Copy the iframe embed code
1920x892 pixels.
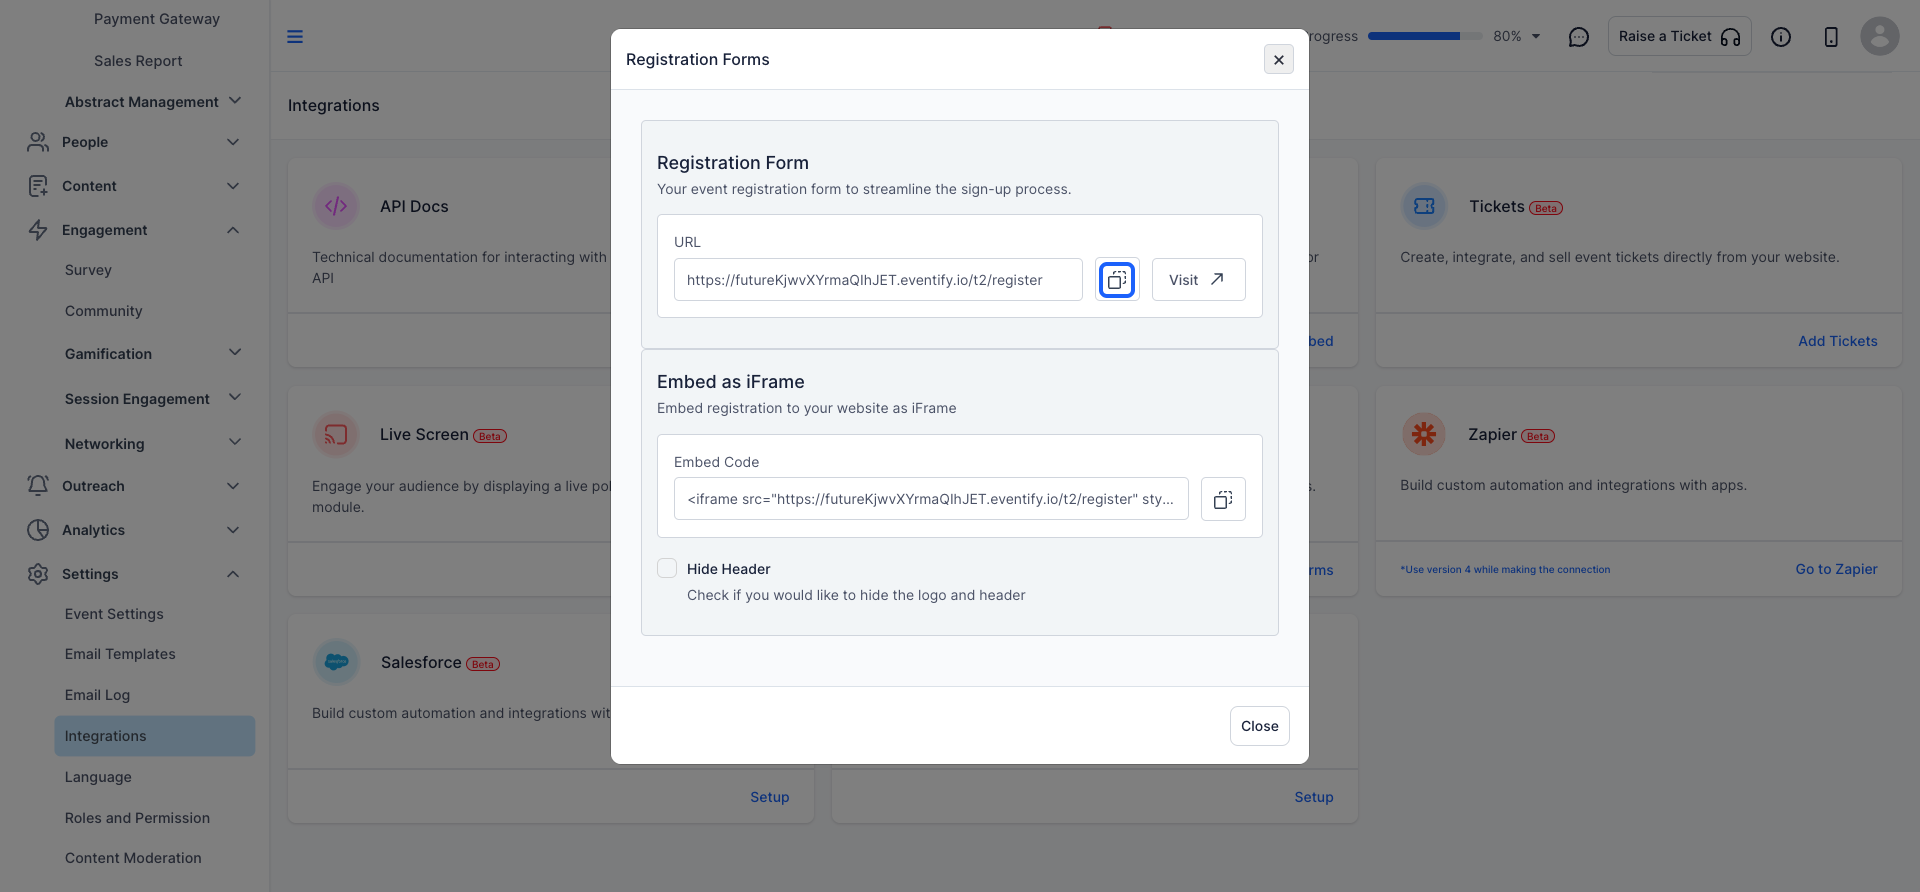(x=1223, y=499)
